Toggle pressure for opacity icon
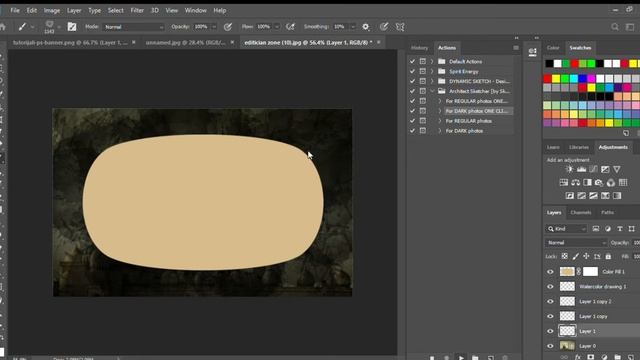 (x=228, y=27)
